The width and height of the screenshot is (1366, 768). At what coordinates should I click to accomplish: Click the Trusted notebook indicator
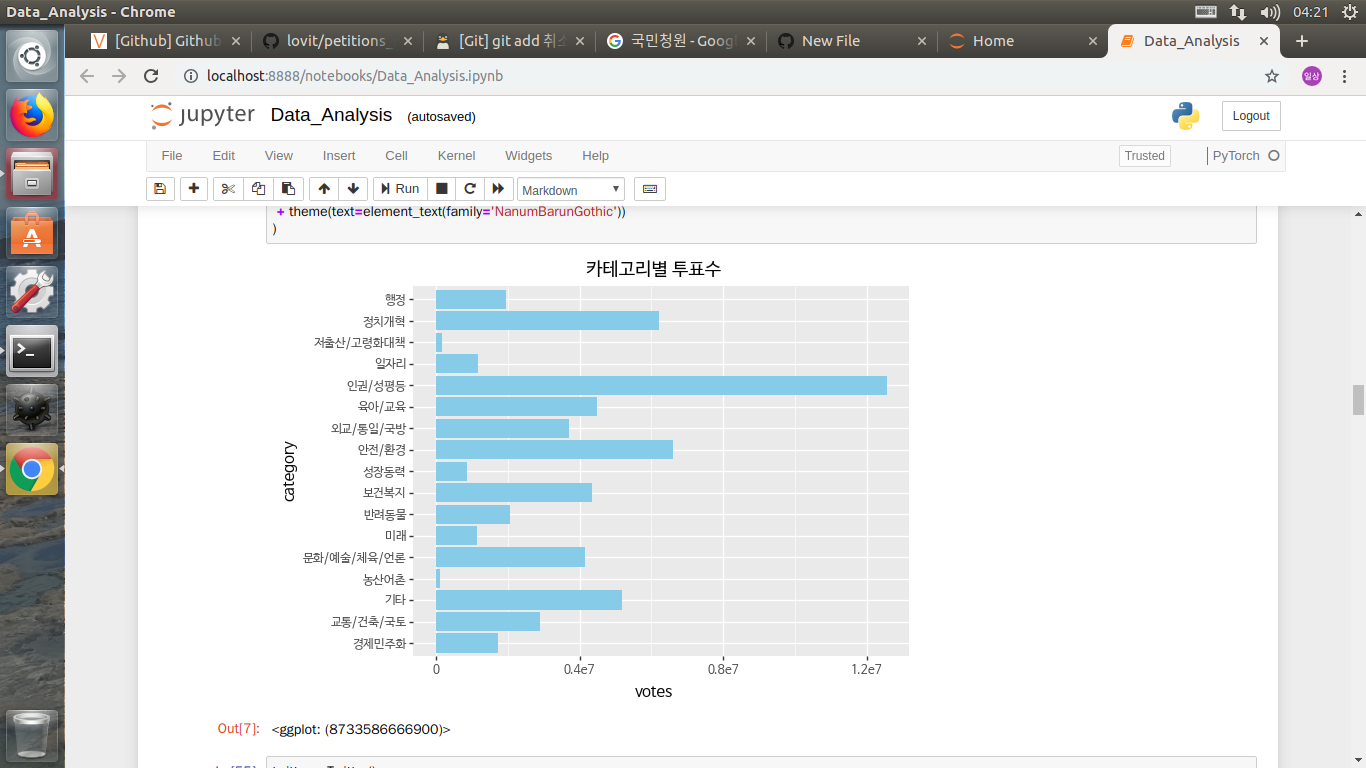point(1144,156)
